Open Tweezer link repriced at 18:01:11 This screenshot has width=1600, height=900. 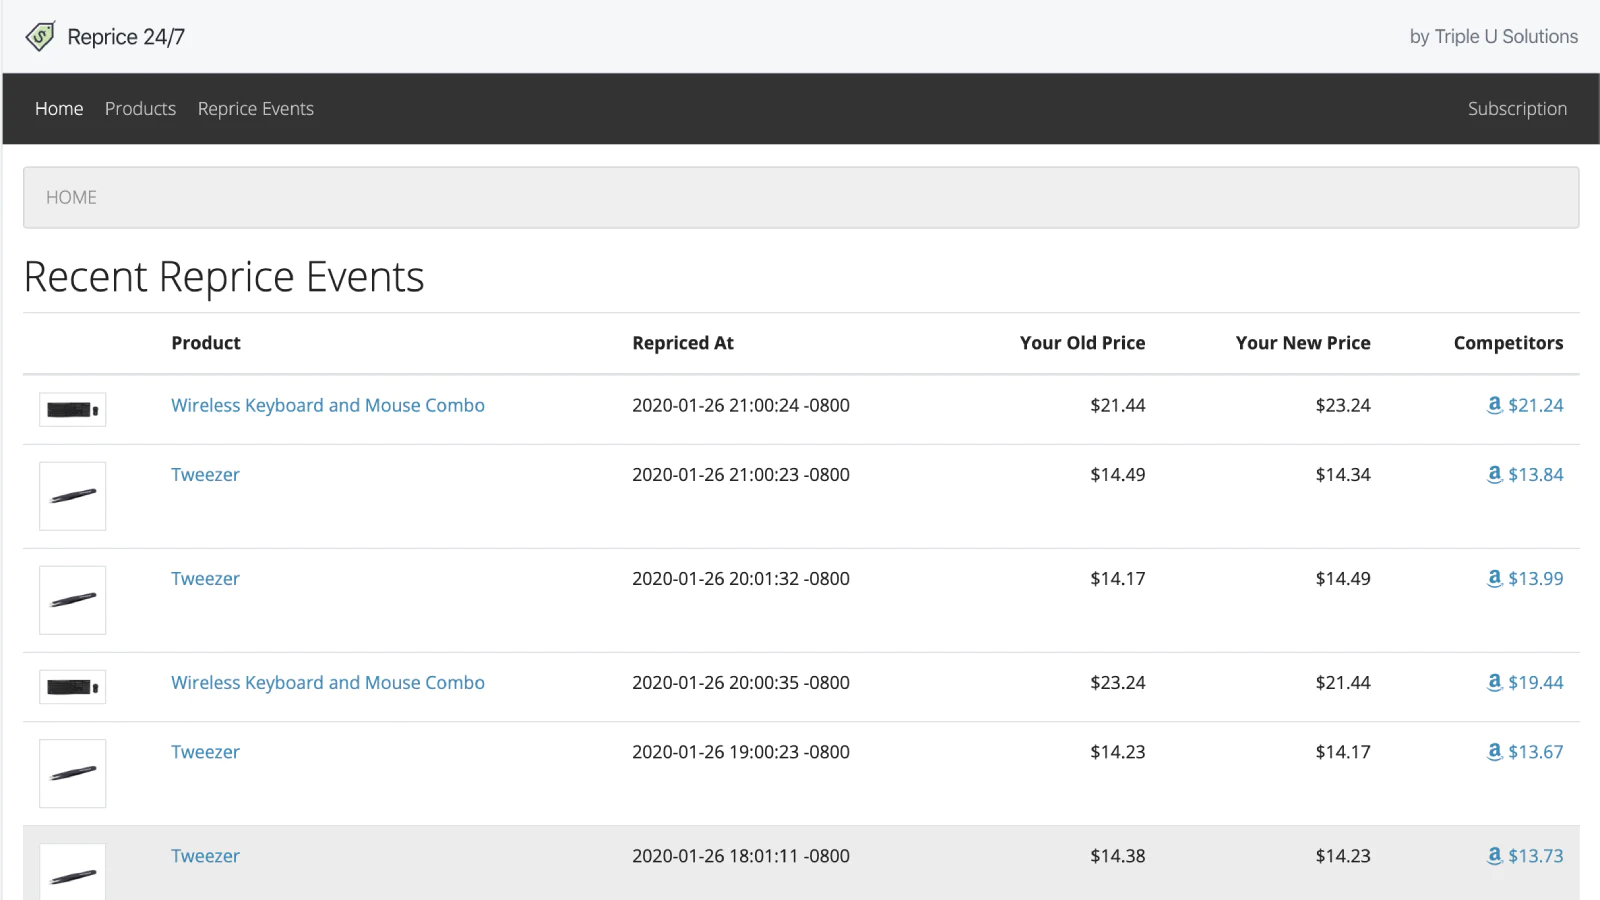tap(205, 856)
